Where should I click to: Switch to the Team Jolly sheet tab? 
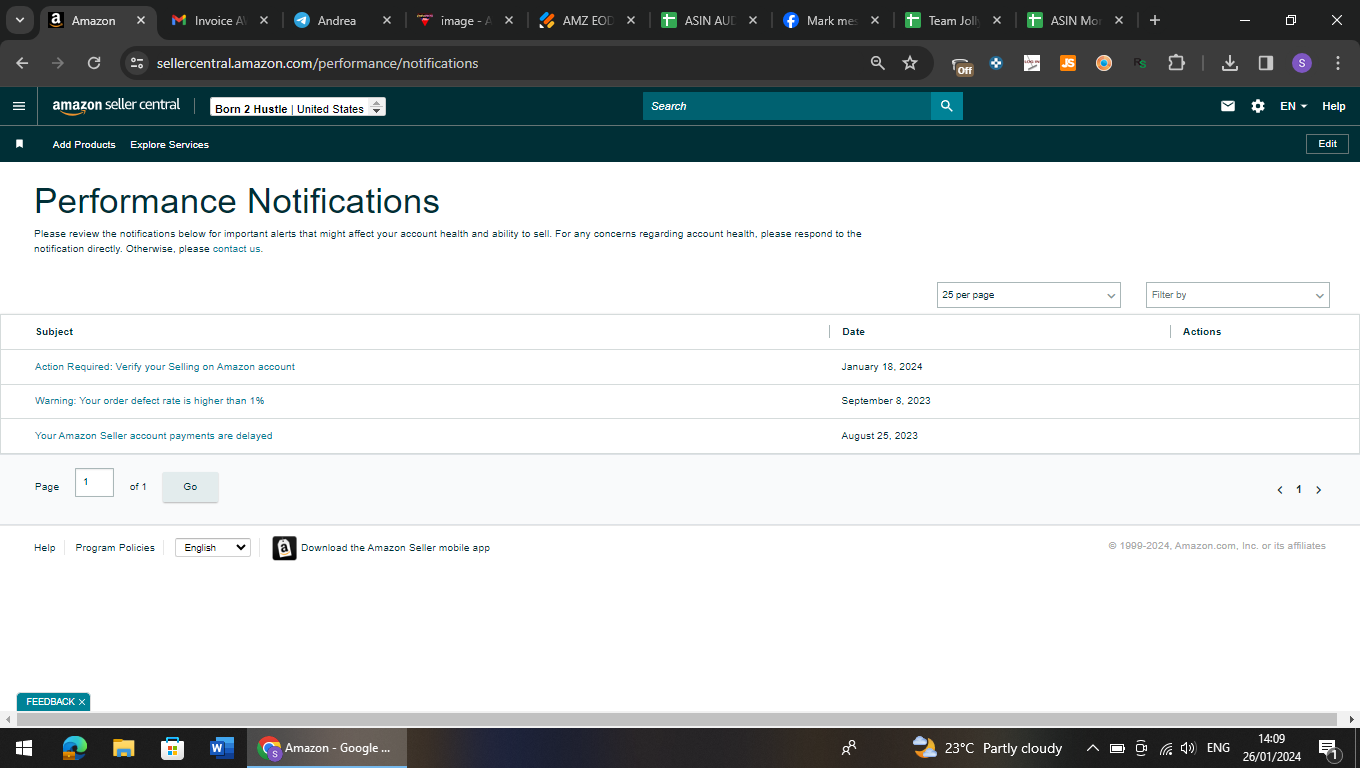tap(954, 21)
